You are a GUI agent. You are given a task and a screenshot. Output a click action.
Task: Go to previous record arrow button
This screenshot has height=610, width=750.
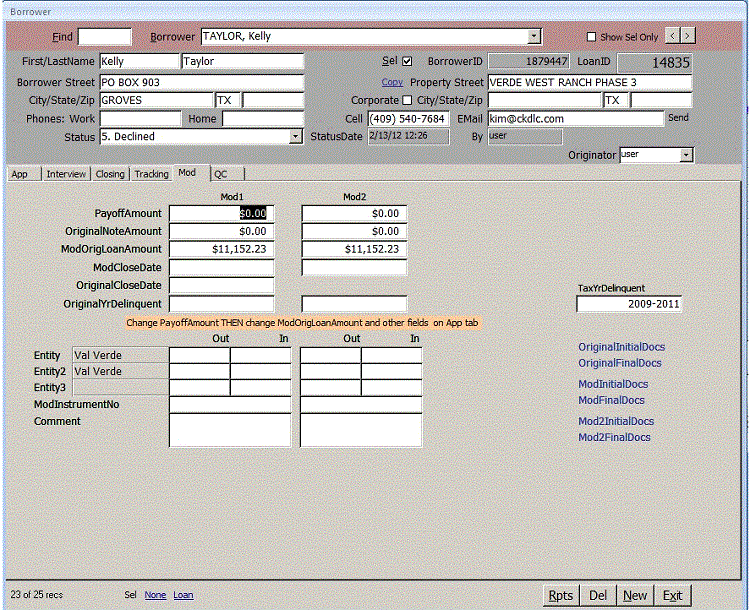point(672,36)
